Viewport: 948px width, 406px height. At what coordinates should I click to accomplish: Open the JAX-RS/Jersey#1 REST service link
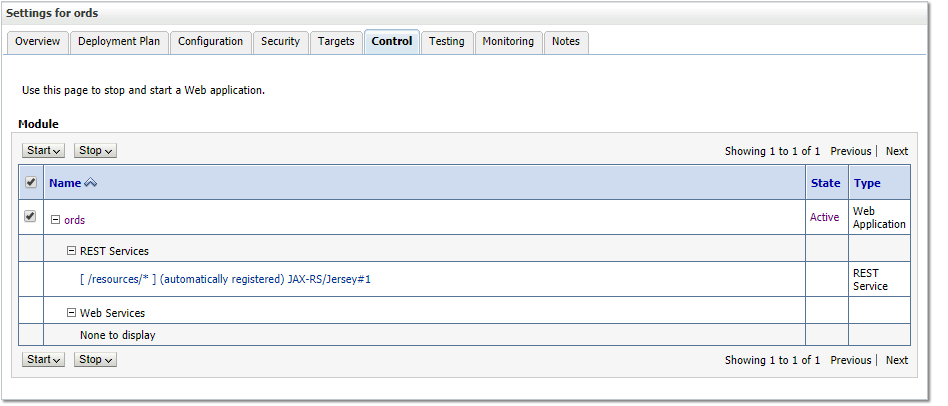pos(225,280)
